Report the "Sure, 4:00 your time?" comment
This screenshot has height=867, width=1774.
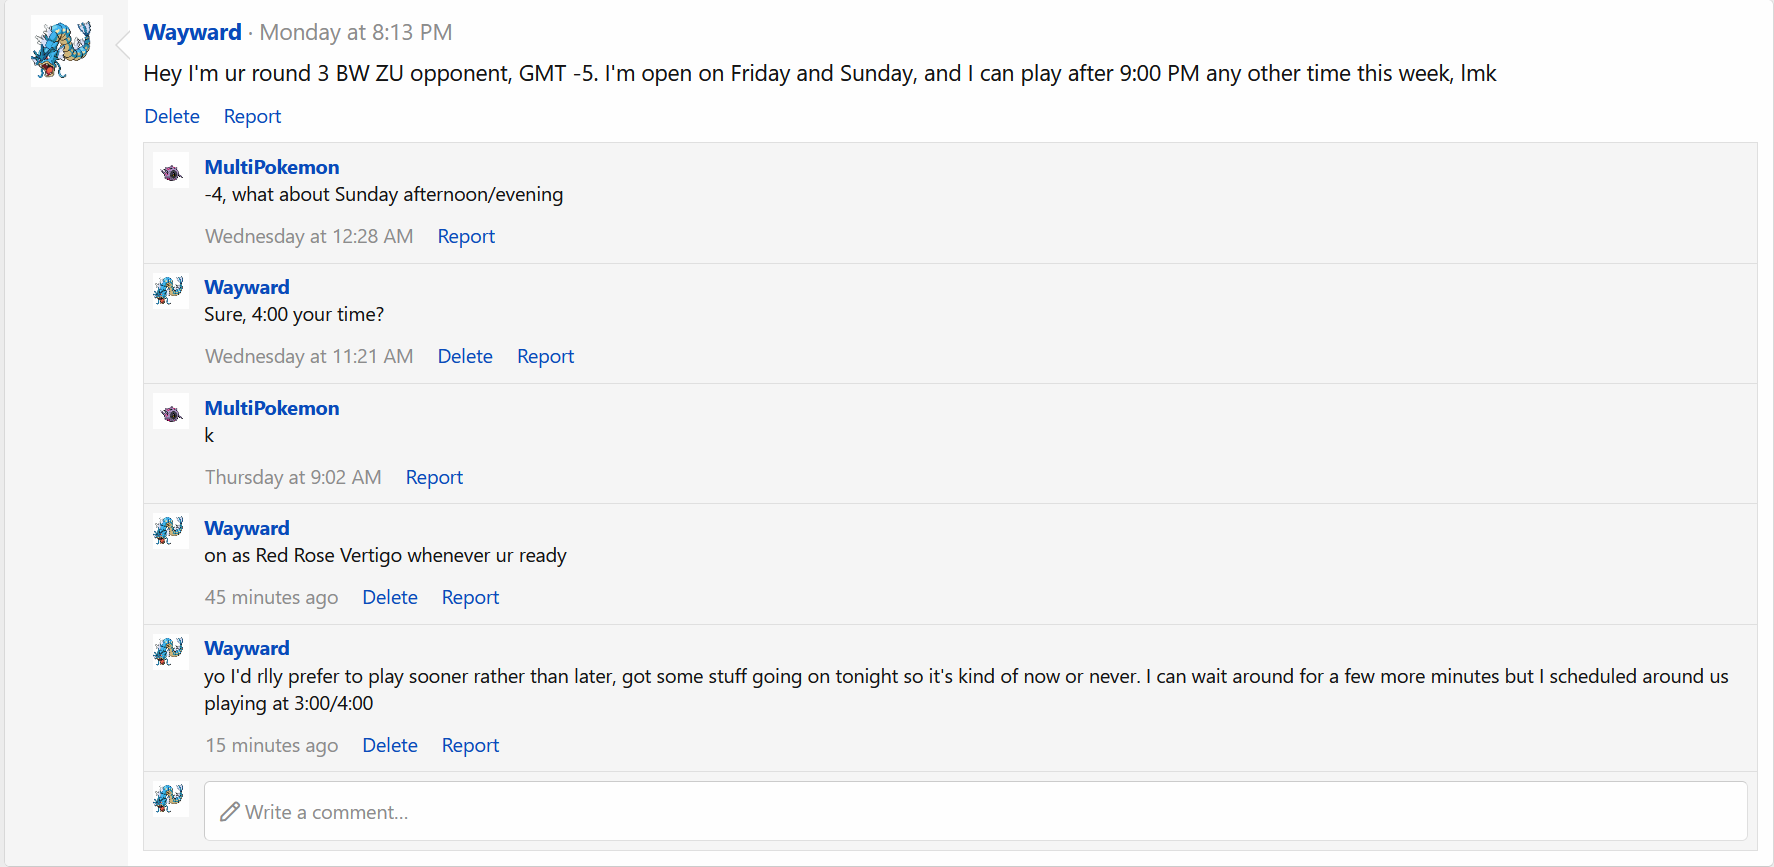545,356
